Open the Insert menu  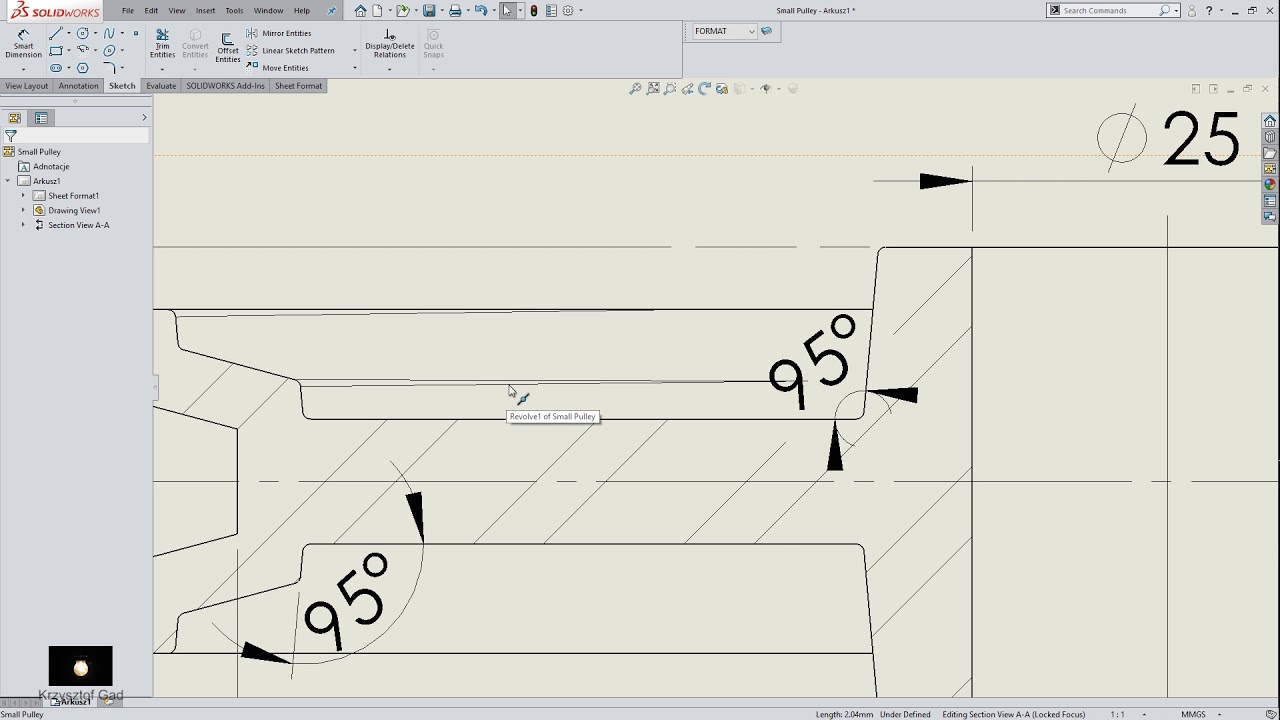pos(205,10)
